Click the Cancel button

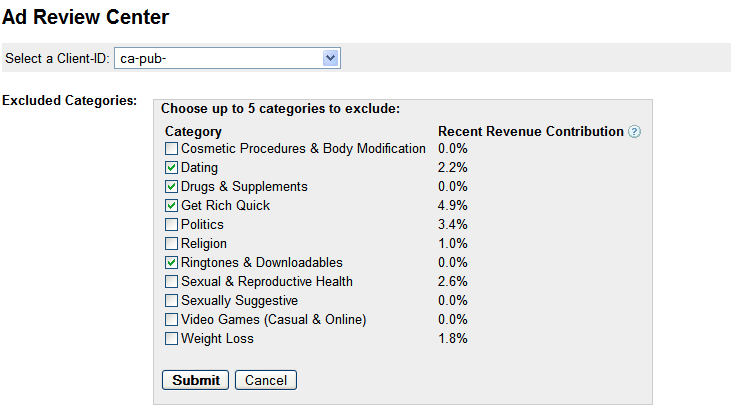(x=266, y=380)
